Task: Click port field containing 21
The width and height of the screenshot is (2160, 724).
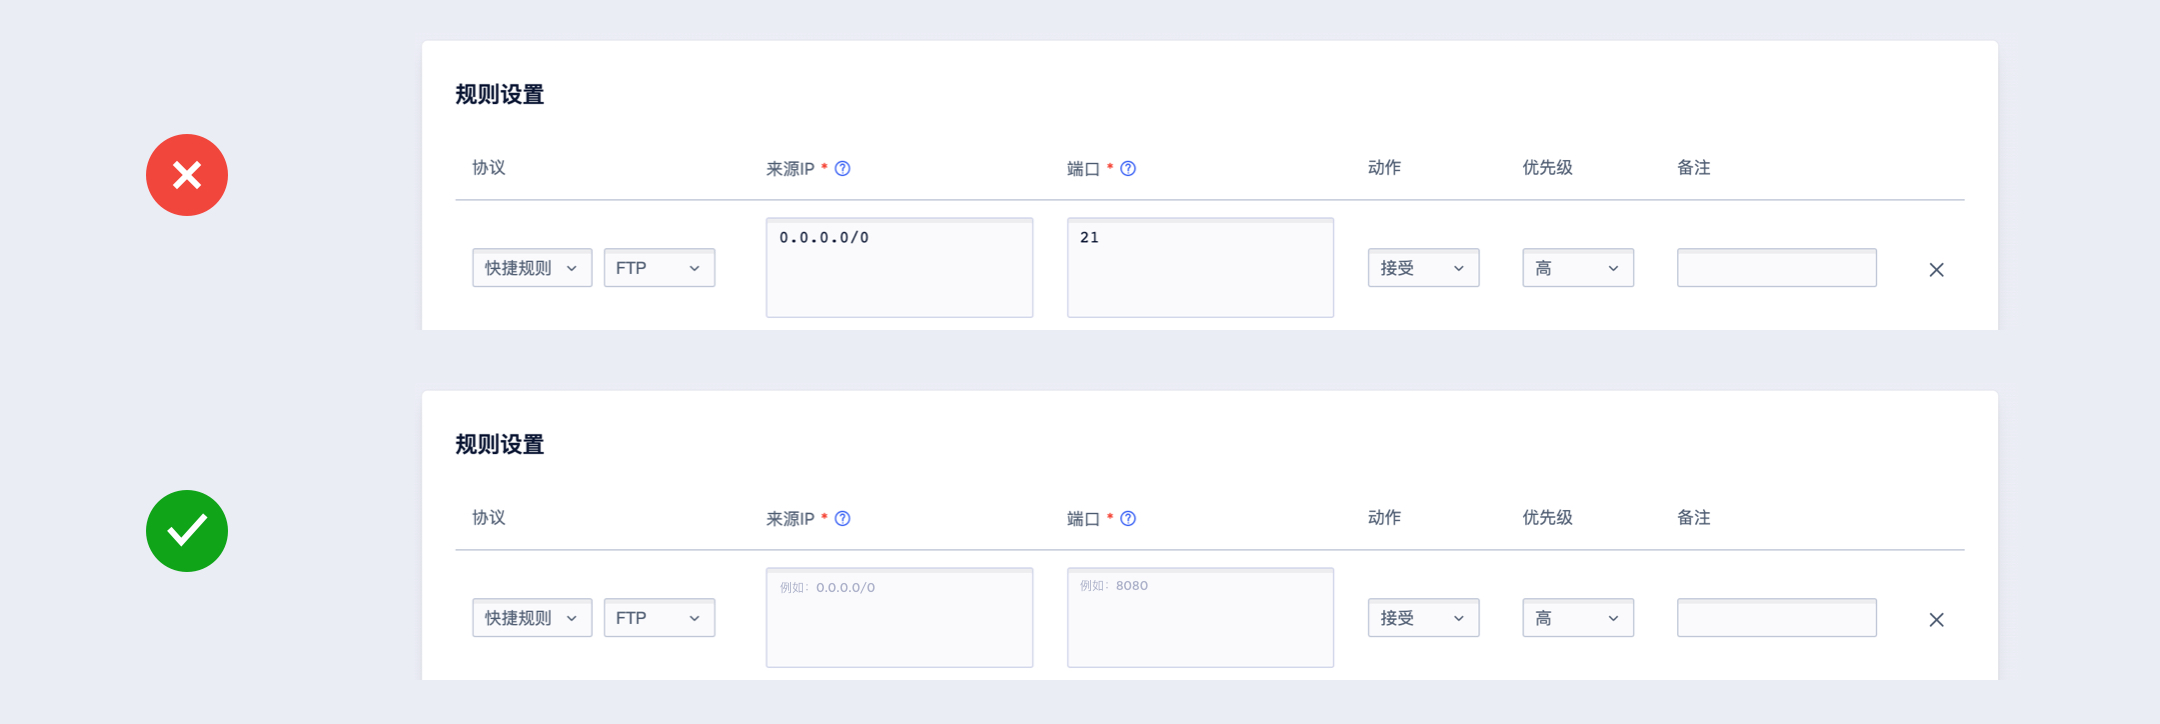Action: click(1200, 268)
